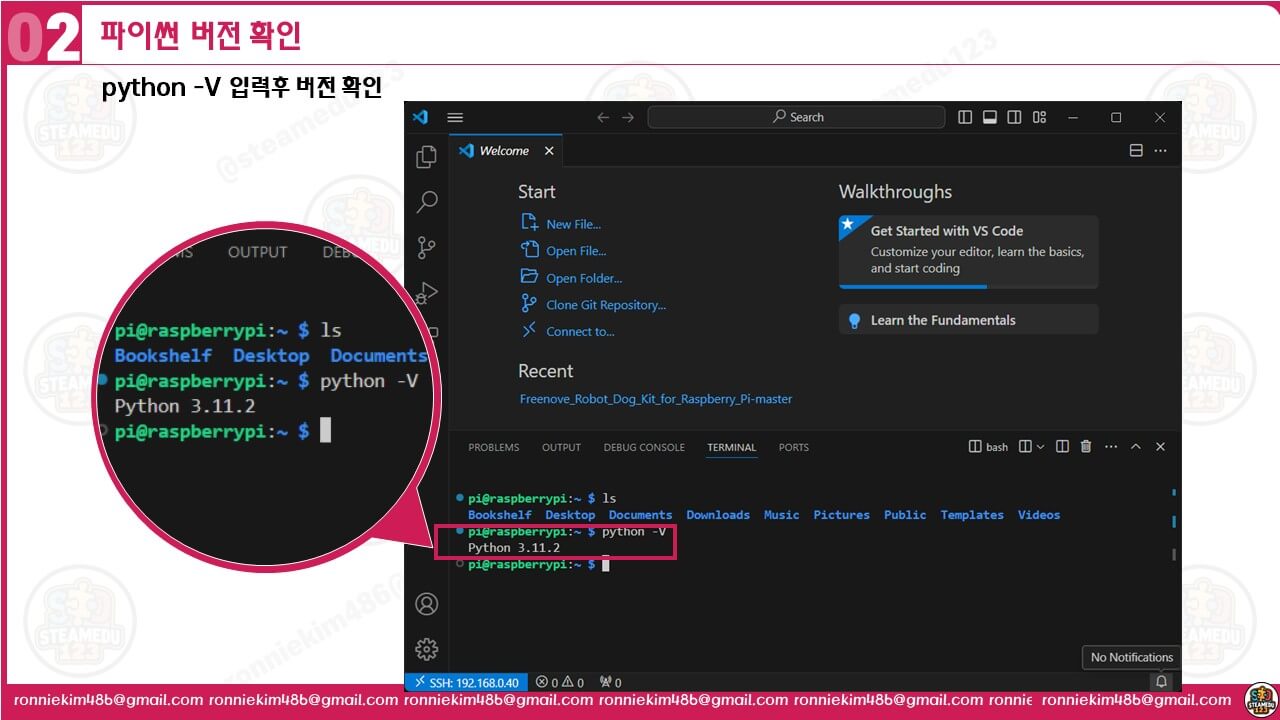
Task: Click the Connect to... link
Action: click(x=580, y=331)
